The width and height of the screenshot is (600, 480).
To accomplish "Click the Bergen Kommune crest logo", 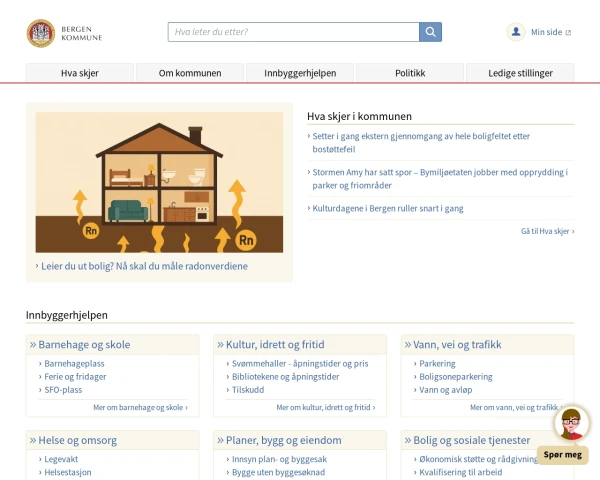I will point(41,33).
